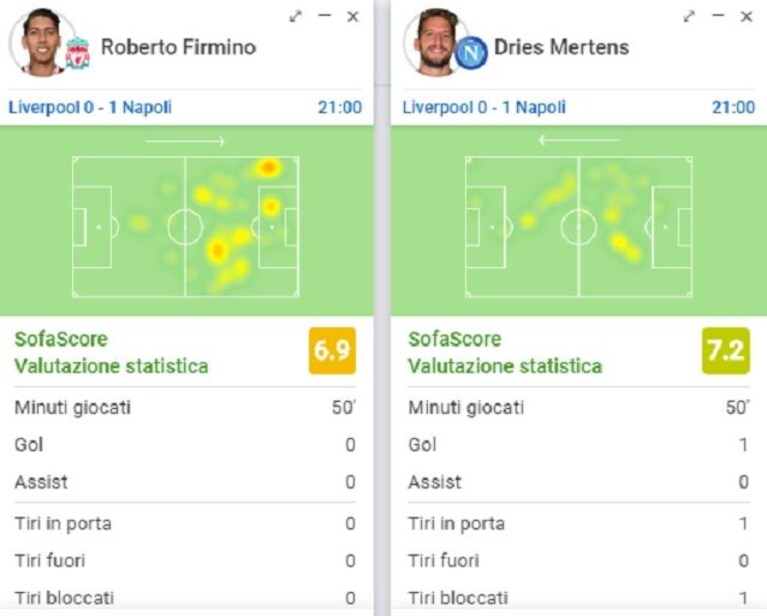Minimize the Dries Mertens panel
Screen dimensions: 767x616
pyautogui.click(x=718, y=15)
